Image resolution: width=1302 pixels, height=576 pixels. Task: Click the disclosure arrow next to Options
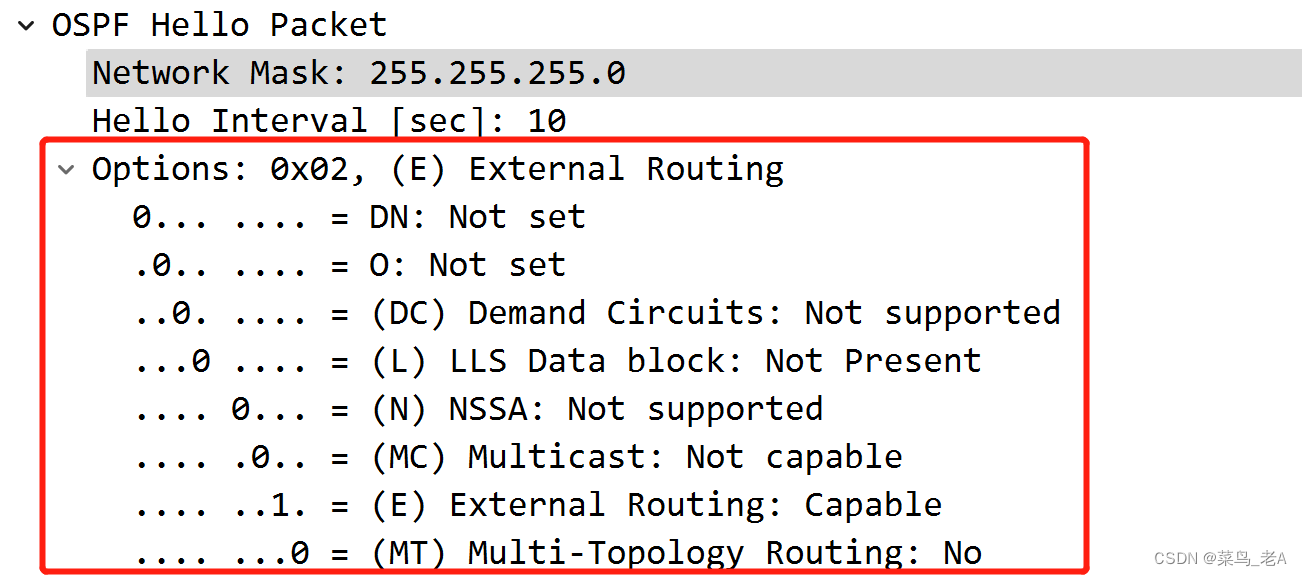(x=66, y=168)
